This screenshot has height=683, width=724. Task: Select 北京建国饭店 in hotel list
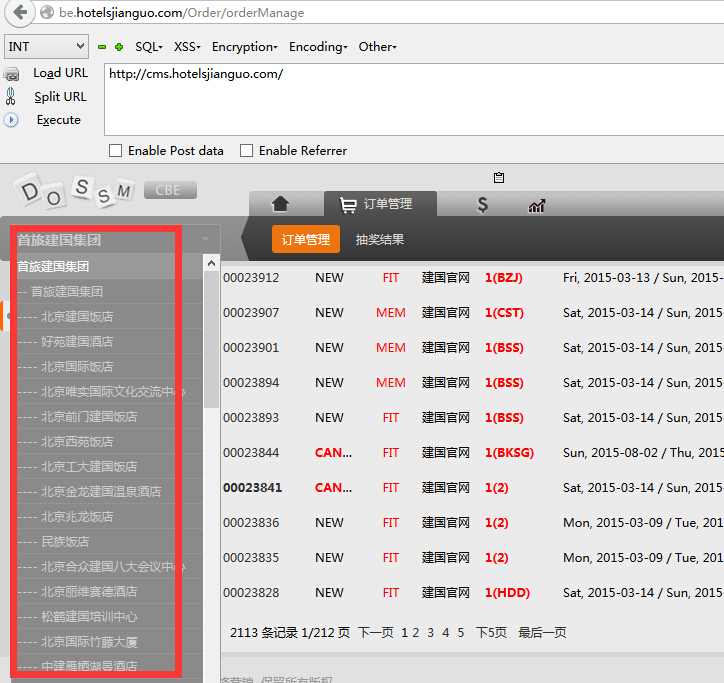point(77,317)
